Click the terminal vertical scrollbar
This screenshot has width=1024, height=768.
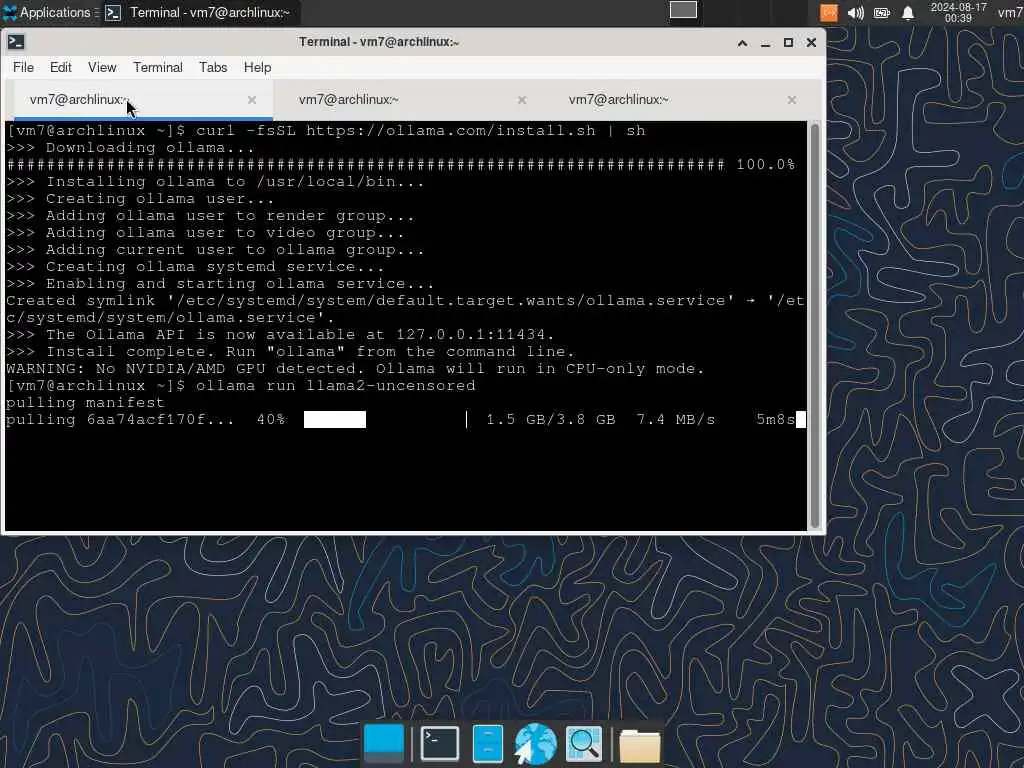tap(814, 325)
